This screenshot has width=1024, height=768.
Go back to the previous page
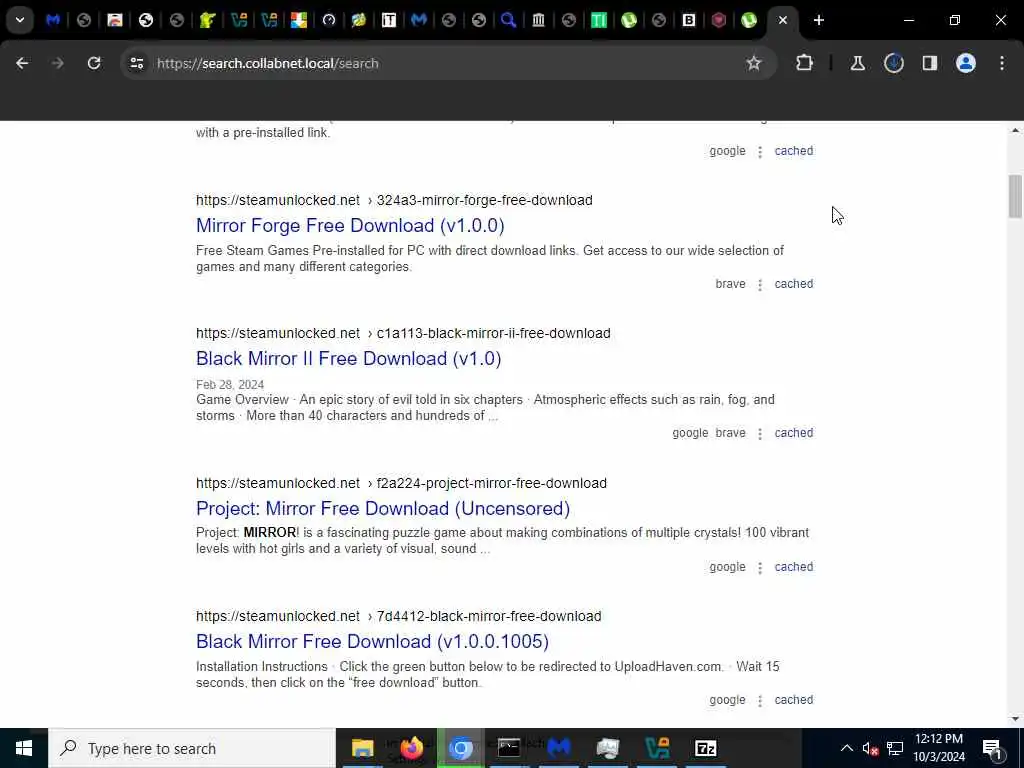(x=22, y=63)
